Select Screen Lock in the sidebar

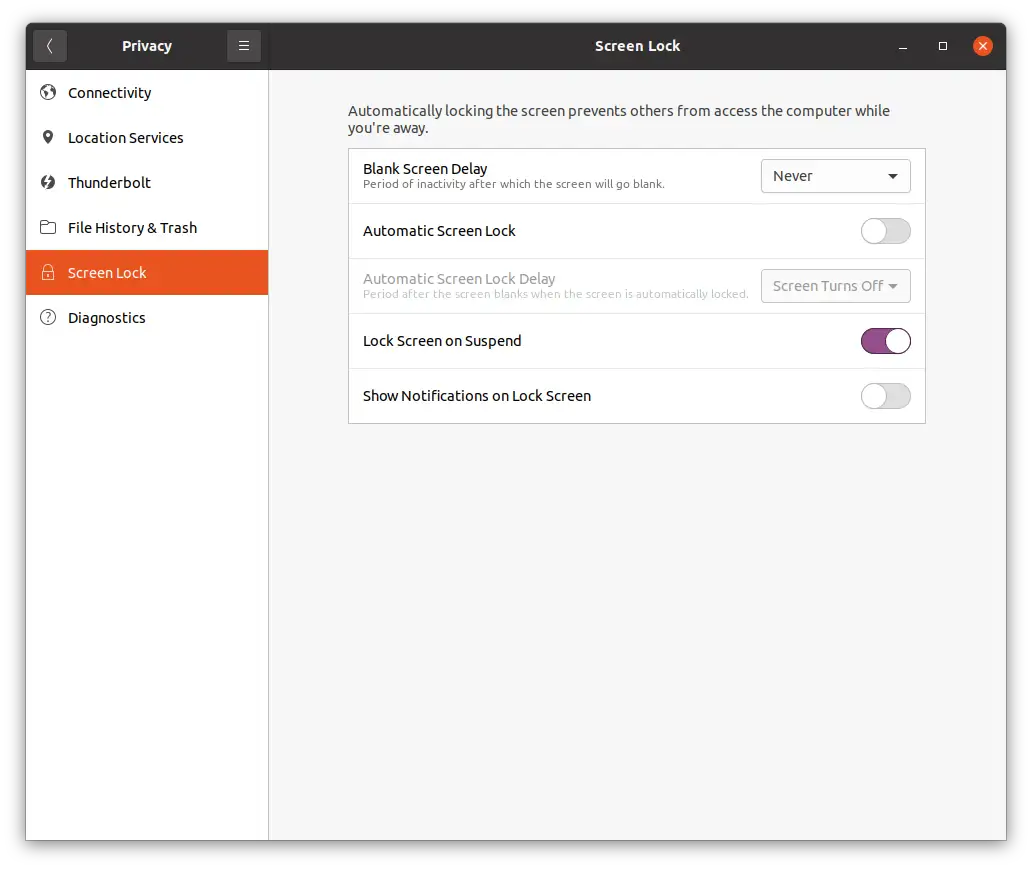pyautogui.click(x=147, y=273)
